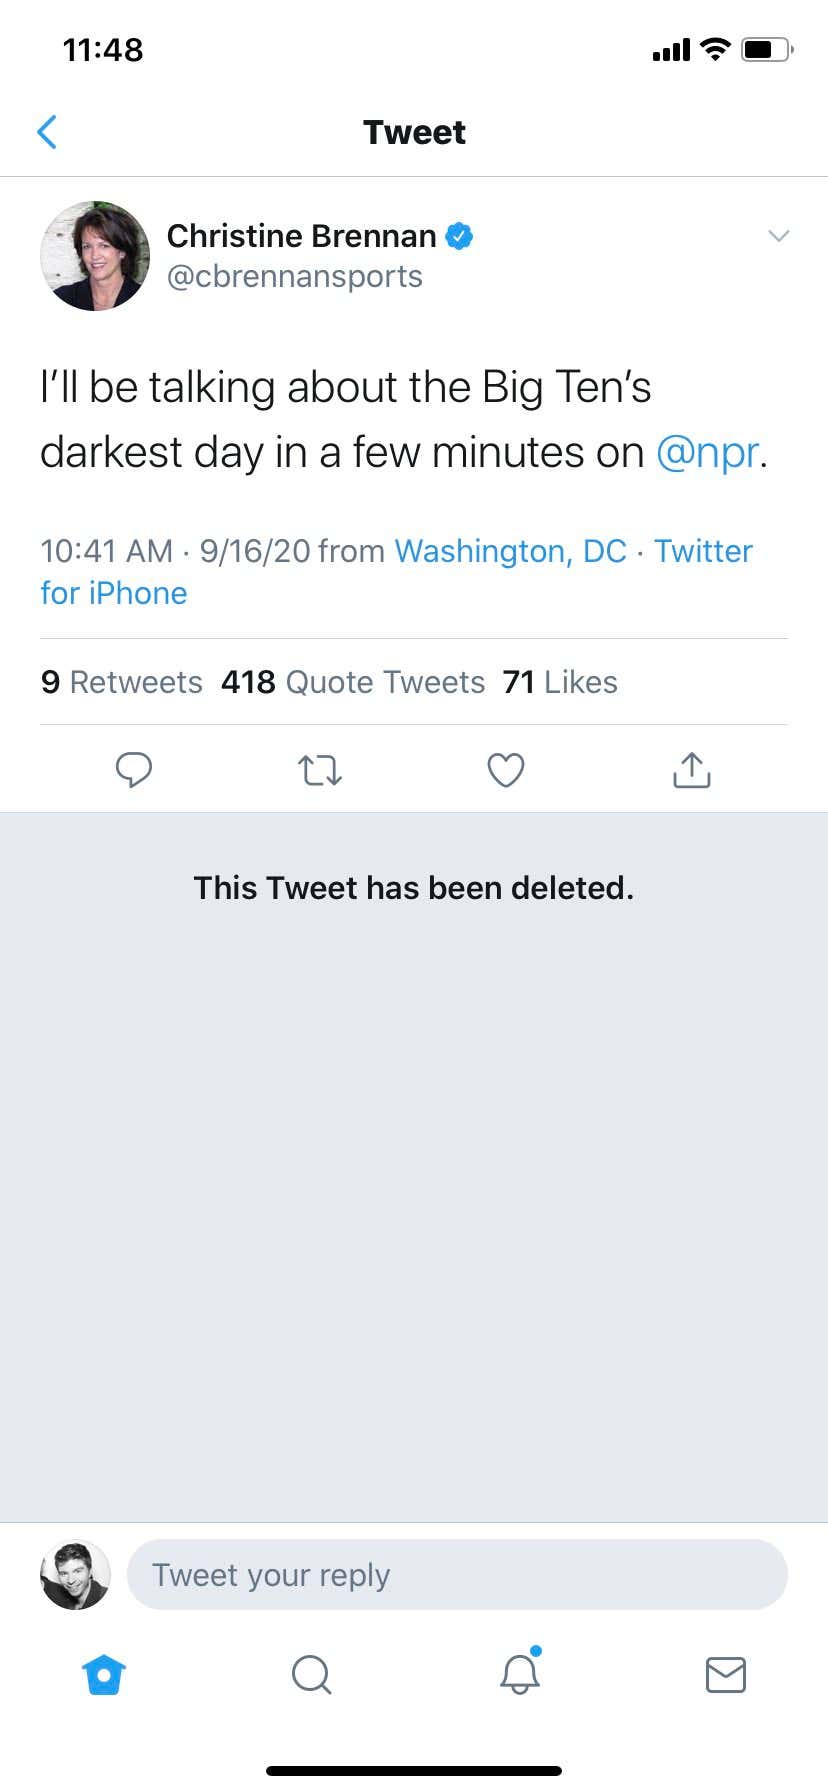View the 9 Retweets list
This screenshot has width=828, height=1792.
pos(121,682)
